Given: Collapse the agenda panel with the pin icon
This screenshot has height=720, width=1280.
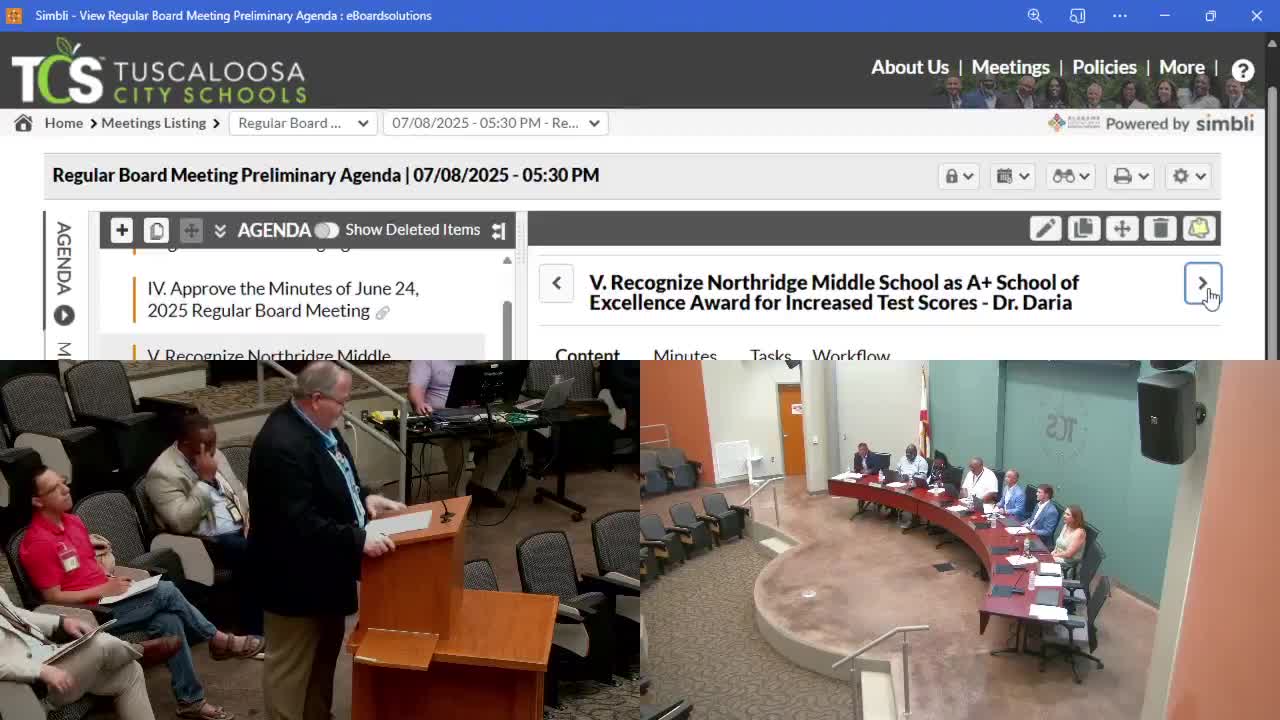Looking at the screenshot, I should [x=498, y=230].
